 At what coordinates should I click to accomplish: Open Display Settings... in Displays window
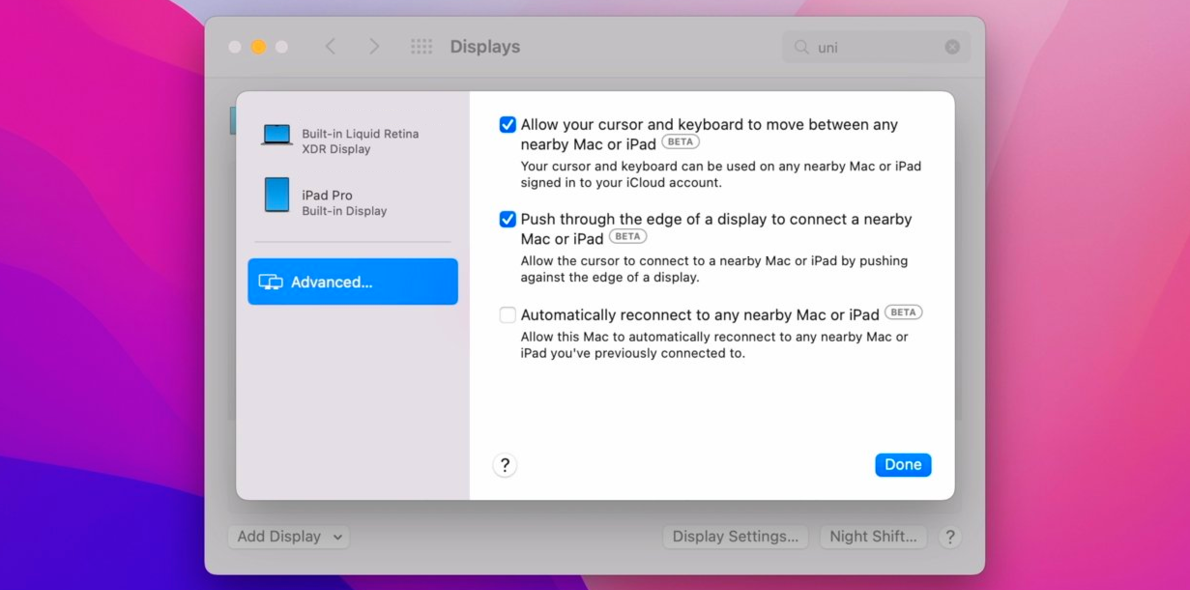coord(735,537)
